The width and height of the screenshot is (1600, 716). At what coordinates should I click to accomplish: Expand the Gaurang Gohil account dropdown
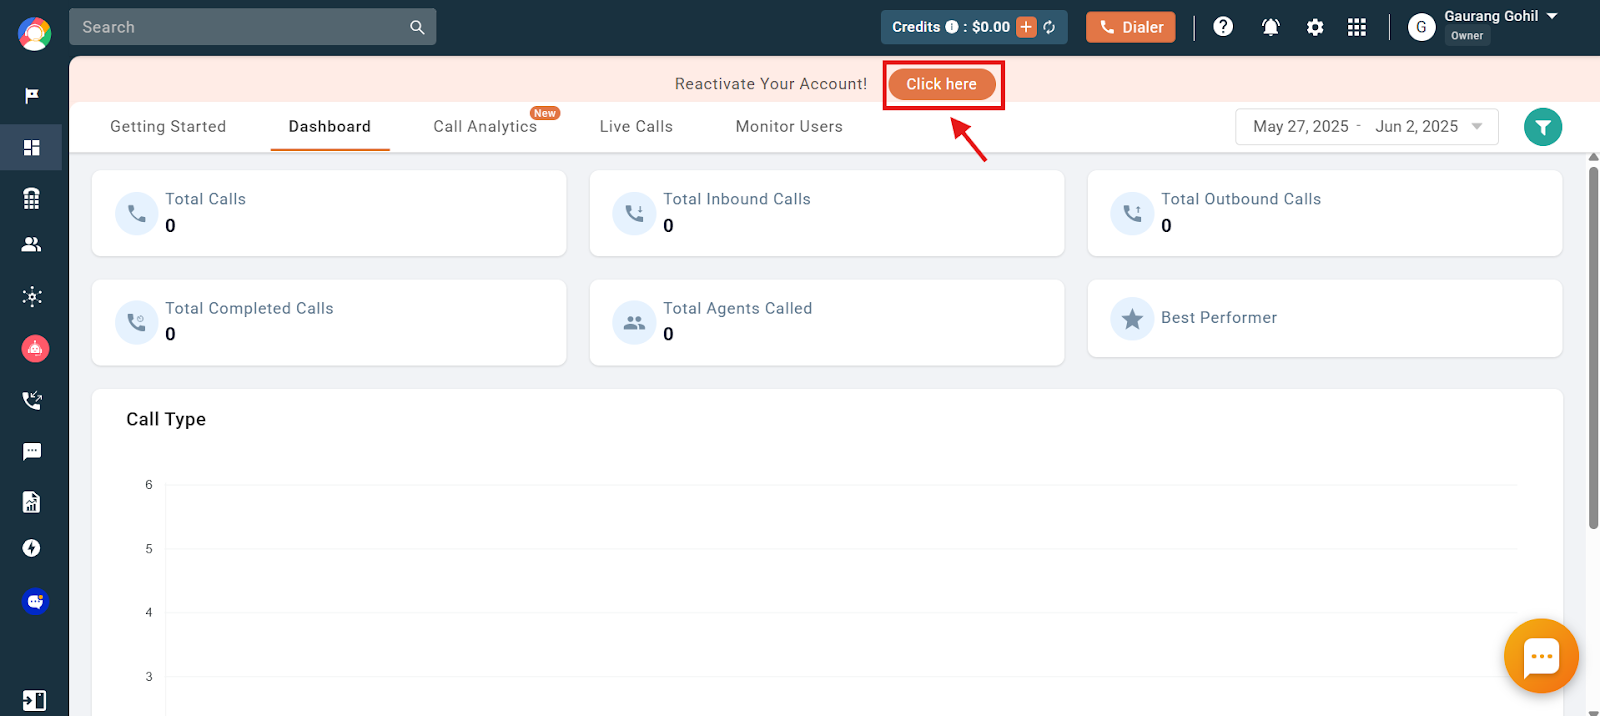[x=1552, y=16]
